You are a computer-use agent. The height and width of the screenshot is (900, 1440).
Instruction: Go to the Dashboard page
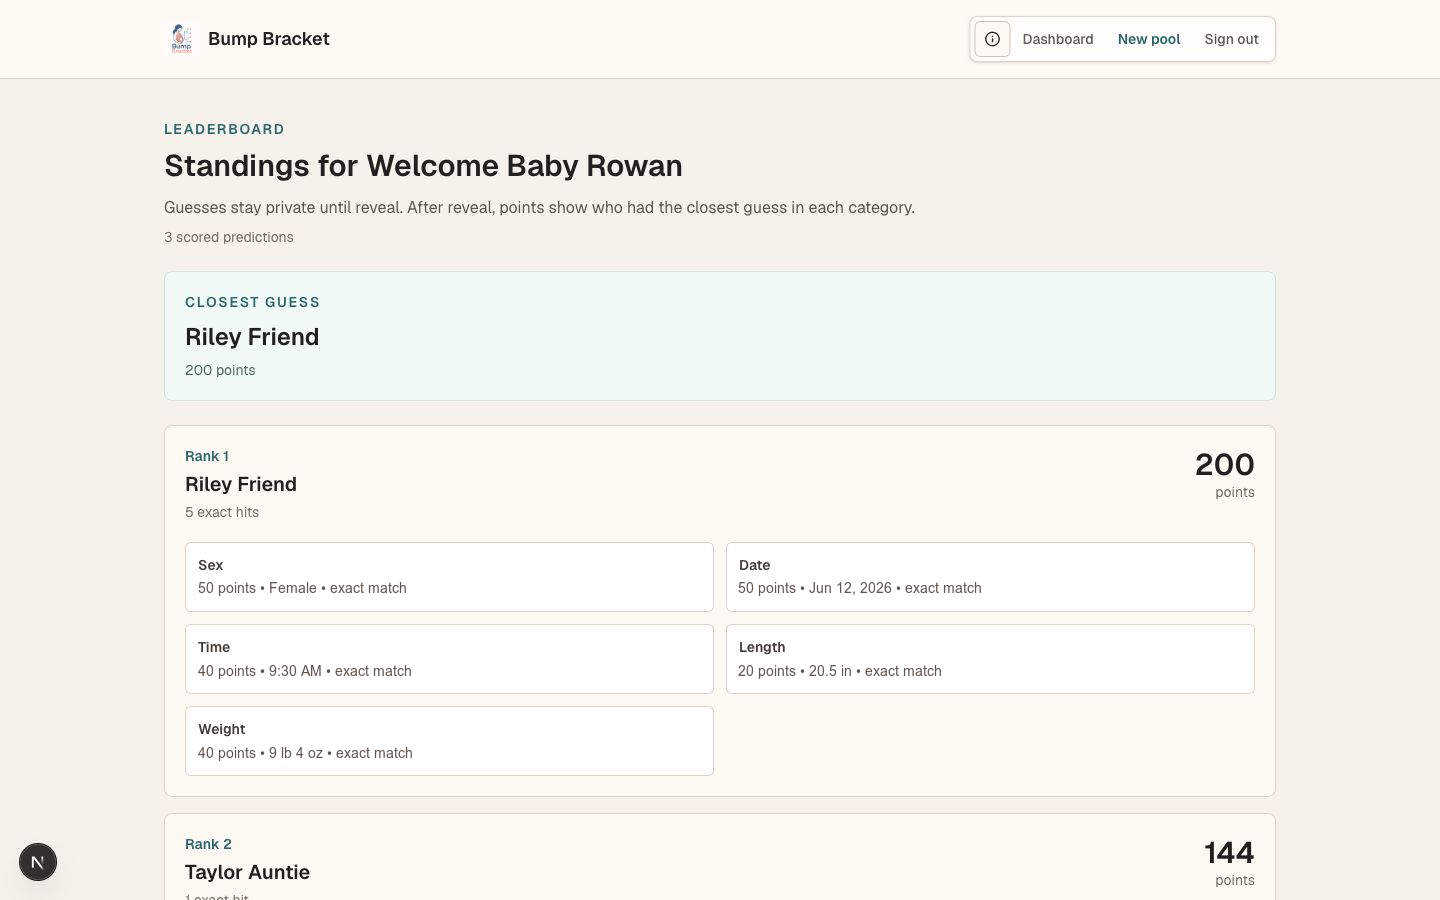pos(1058,39)
